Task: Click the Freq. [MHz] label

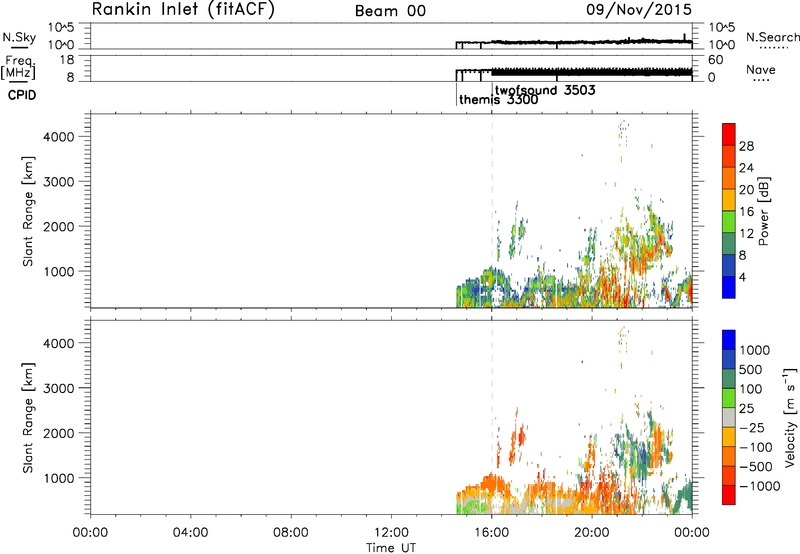Action: coord(19,67)
